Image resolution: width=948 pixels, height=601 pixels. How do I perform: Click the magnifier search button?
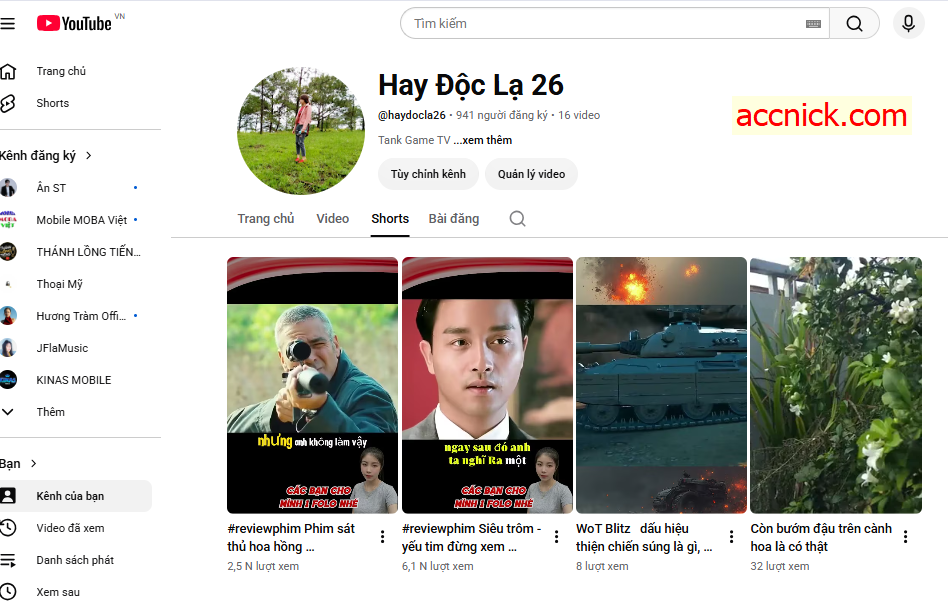854,24
